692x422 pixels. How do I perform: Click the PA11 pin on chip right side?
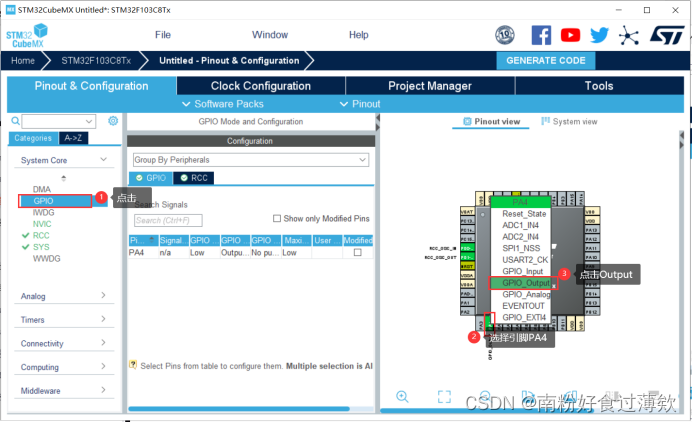point(592,248)
